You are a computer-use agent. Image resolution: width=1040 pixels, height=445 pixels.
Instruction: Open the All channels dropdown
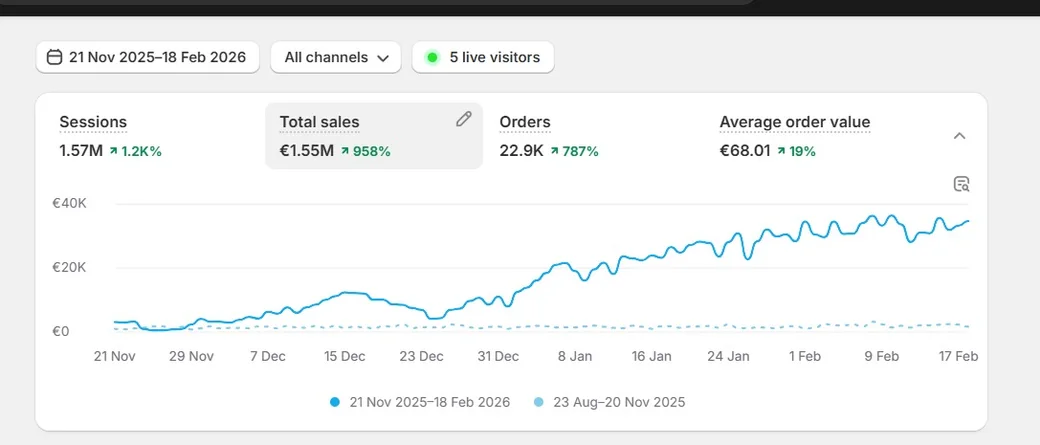point(336,57)
